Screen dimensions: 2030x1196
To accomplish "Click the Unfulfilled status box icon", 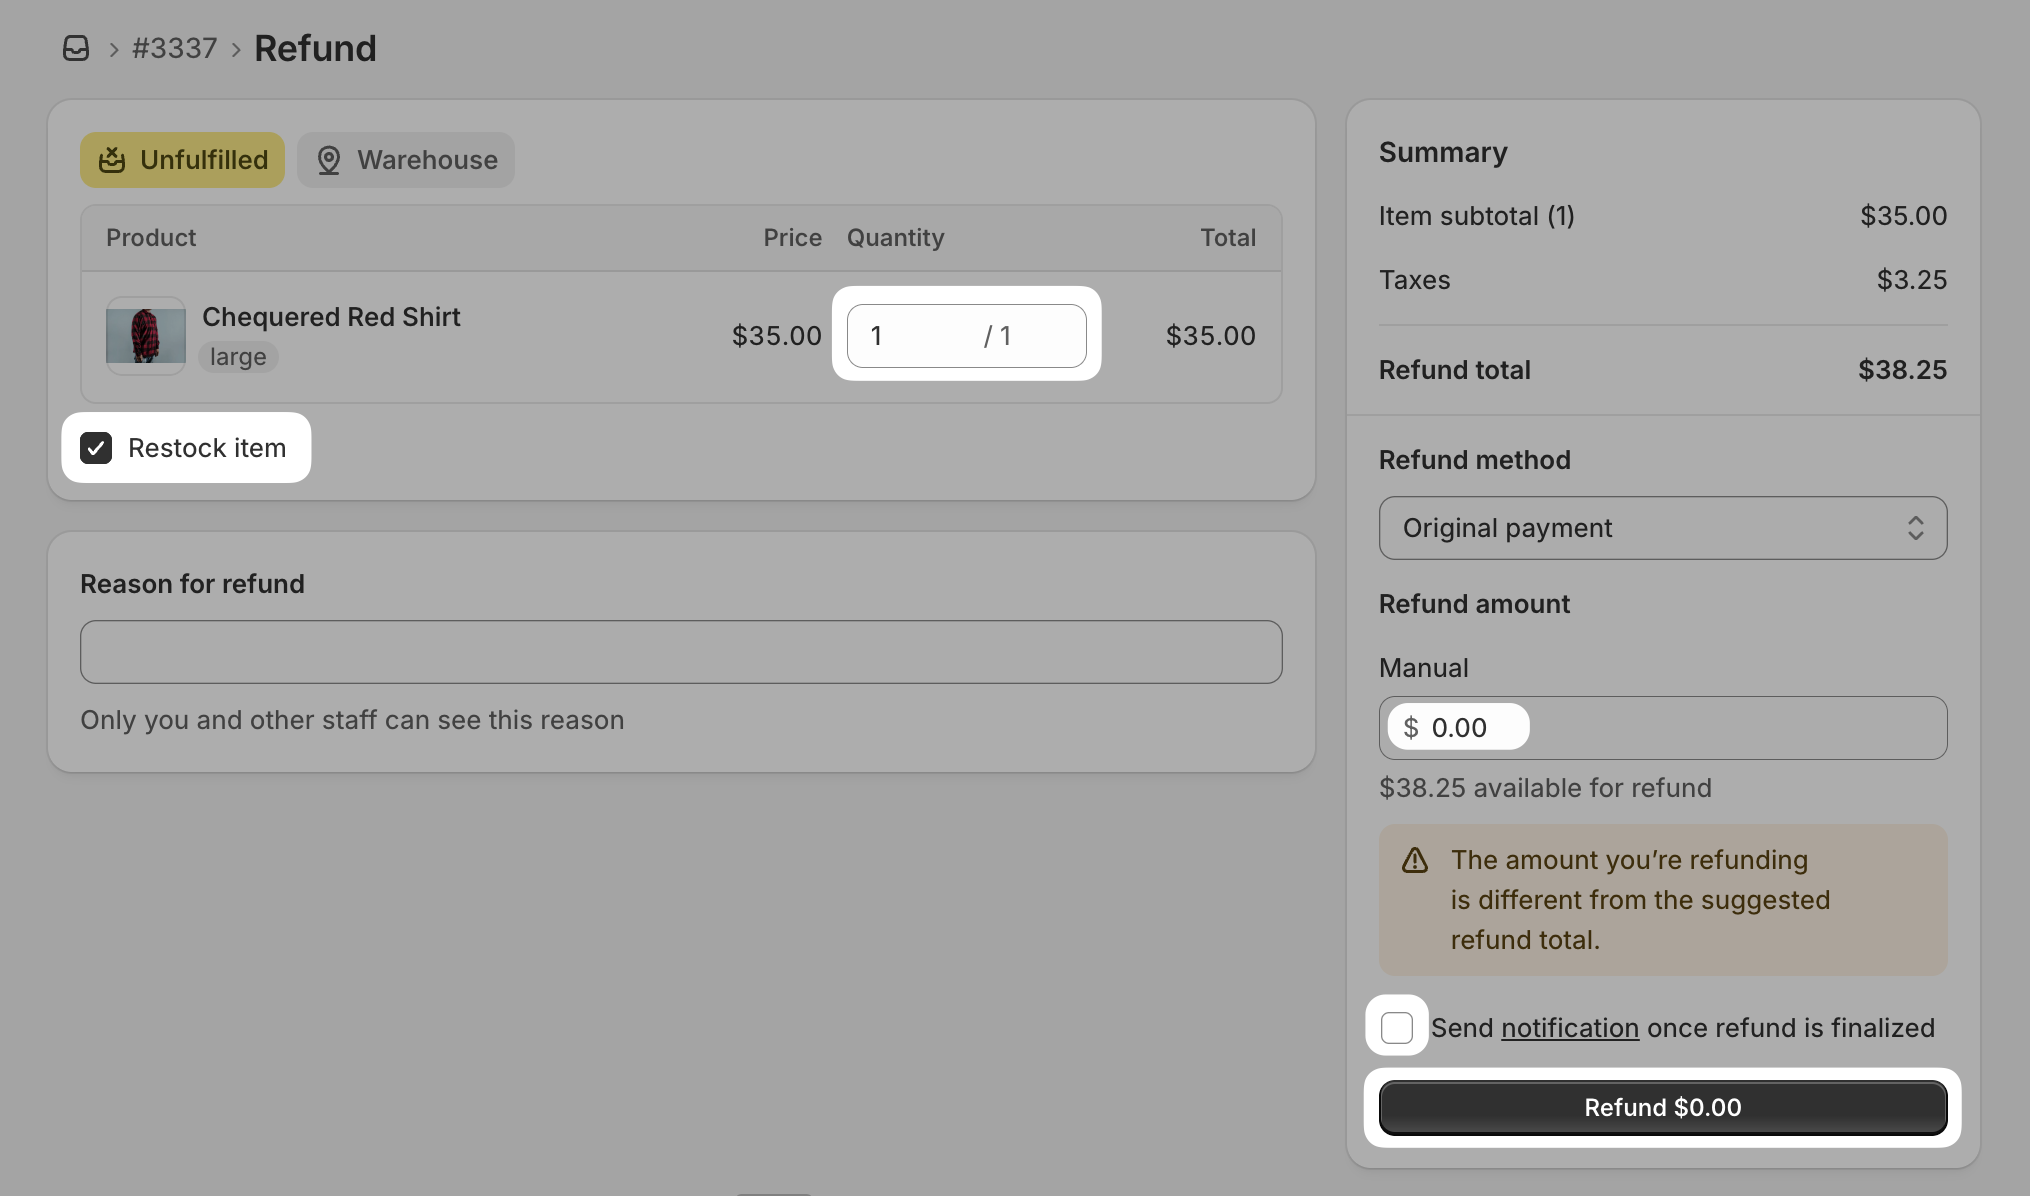I will pos(112,160).
